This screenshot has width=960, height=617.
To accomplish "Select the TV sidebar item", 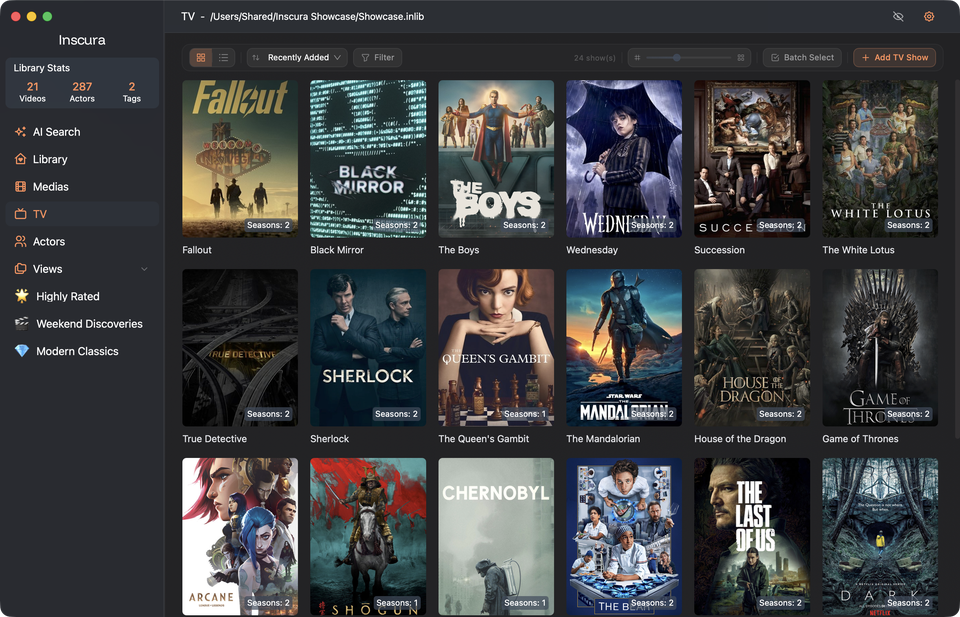I will (x=82, y=214).
